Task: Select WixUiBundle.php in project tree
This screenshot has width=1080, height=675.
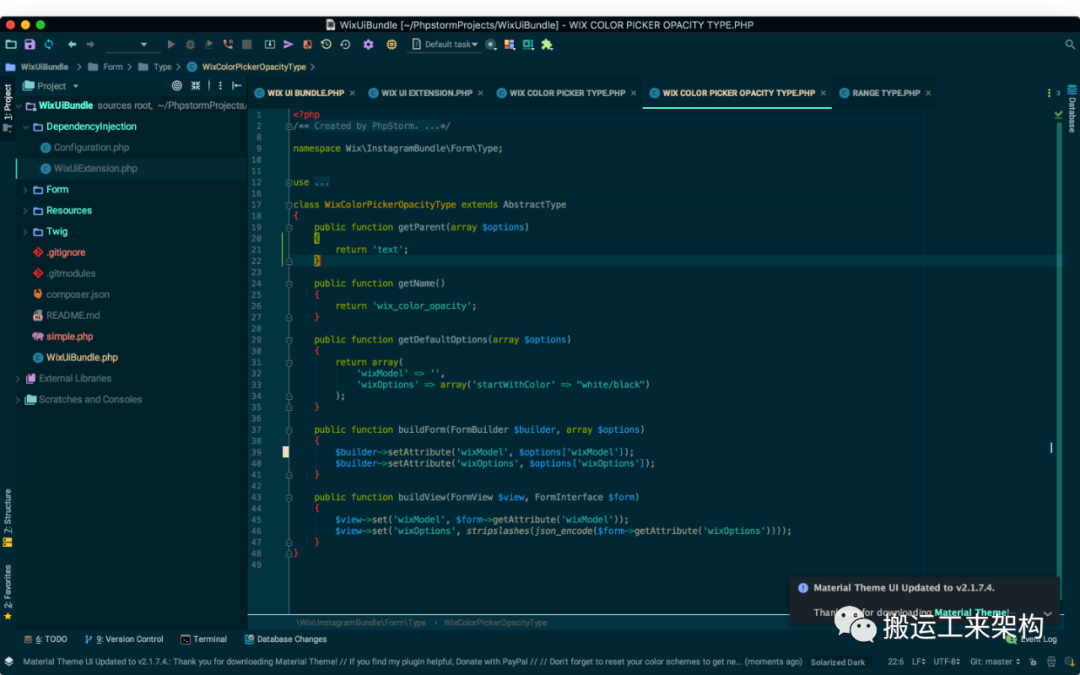Action: (x=82, y=357)
